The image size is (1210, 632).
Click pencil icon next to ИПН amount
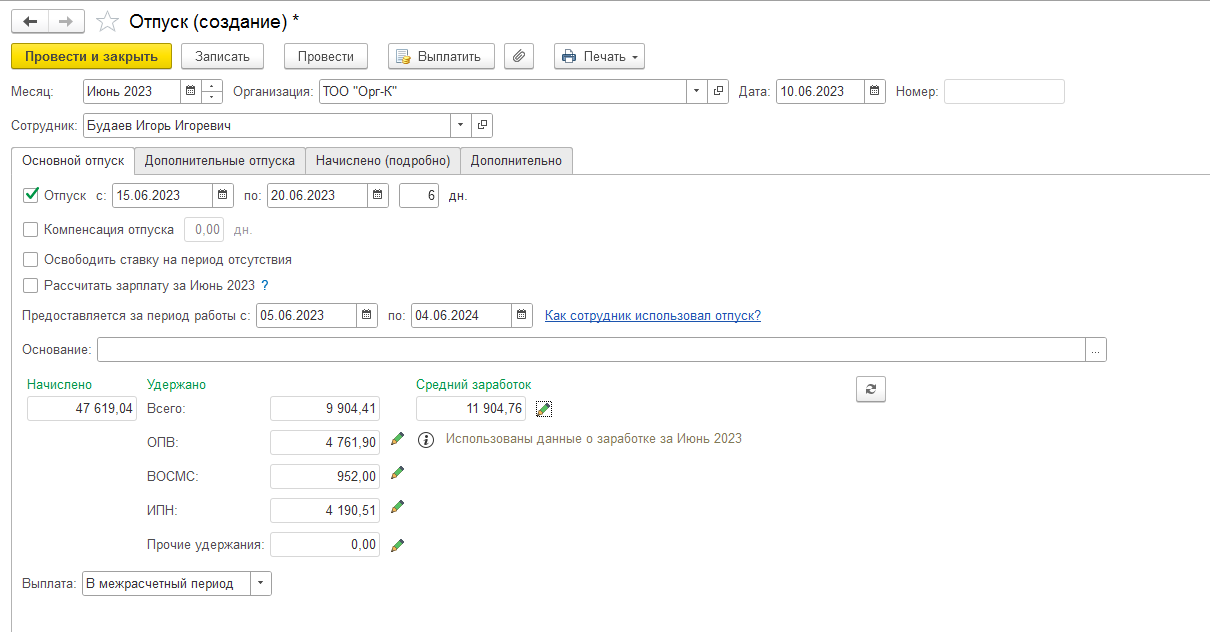(398, 507)
